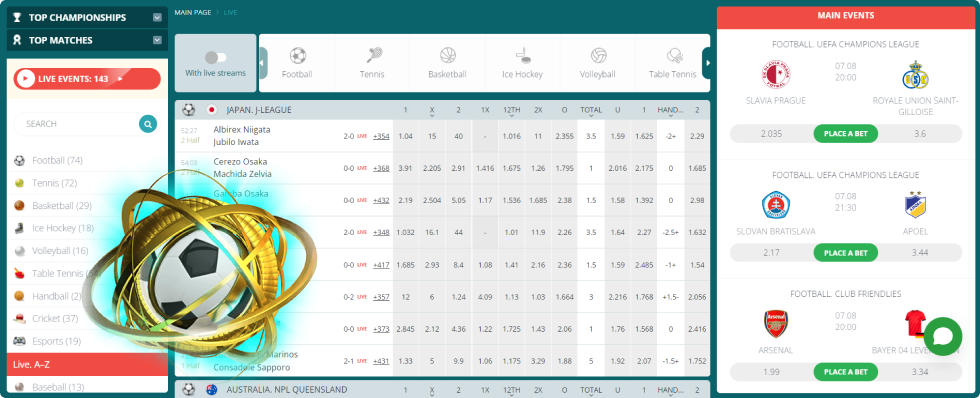Open Football sport tab icon
Screen dimensions: 980x398
coord(298,56)
